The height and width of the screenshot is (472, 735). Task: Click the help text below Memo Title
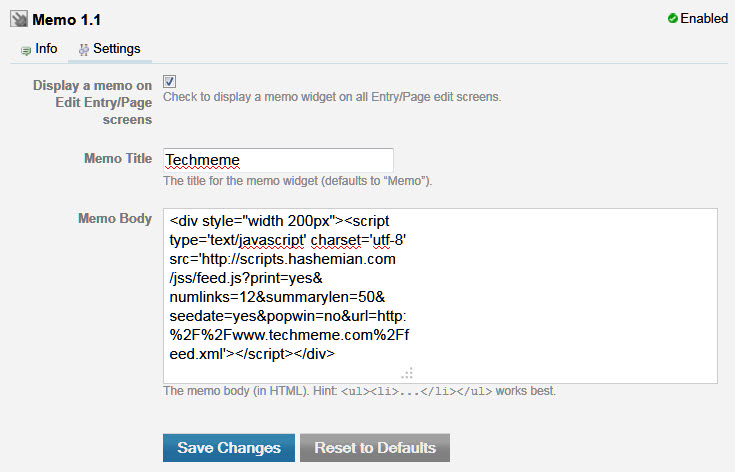point(297,181)
